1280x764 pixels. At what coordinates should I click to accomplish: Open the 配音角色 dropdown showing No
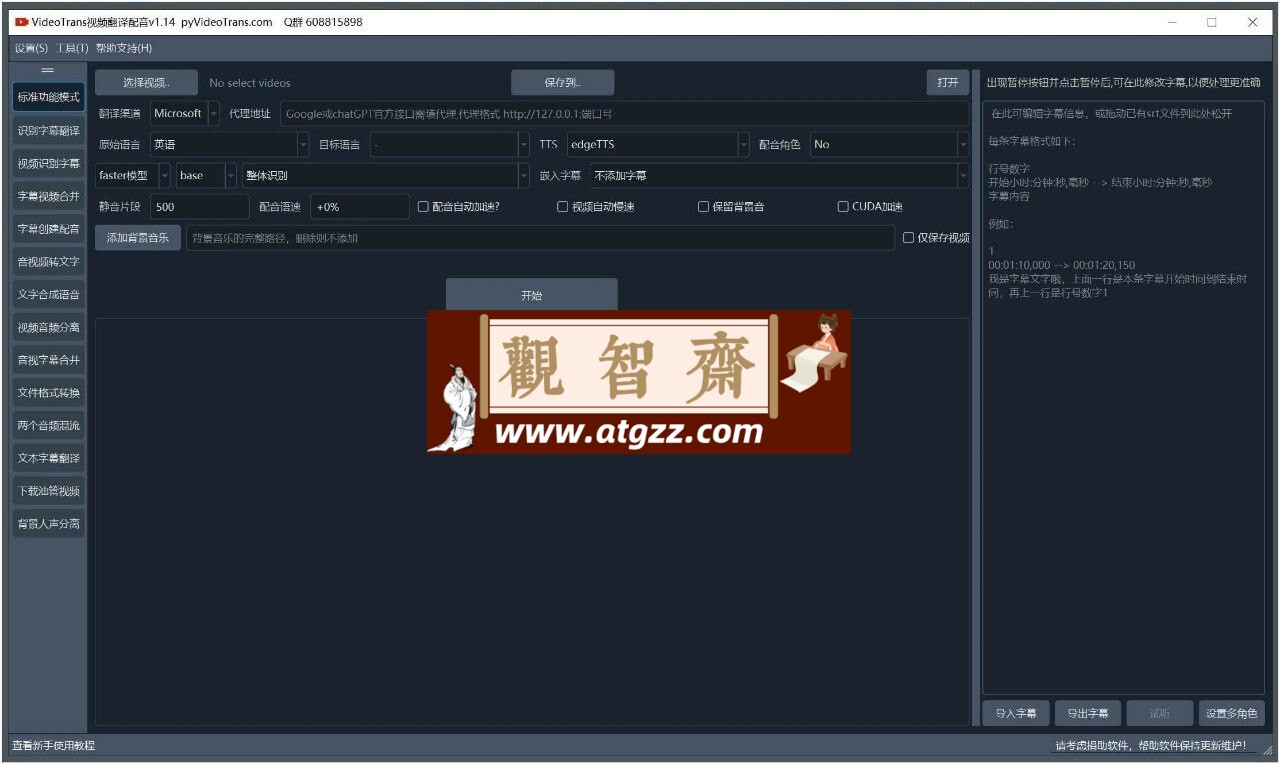889,144
